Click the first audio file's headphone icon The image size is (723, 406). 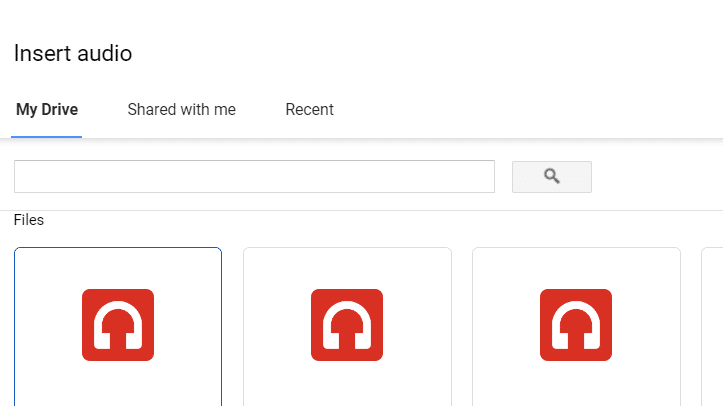coord(118,325)
